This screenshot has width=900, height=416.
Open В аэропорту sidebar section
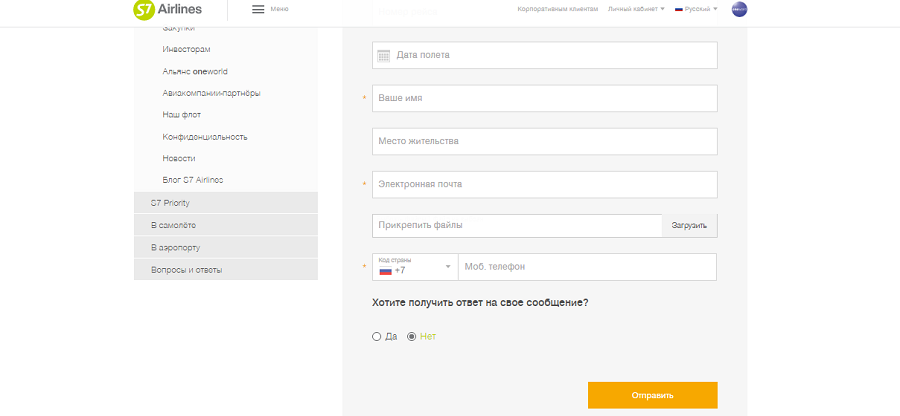[225, 247]
